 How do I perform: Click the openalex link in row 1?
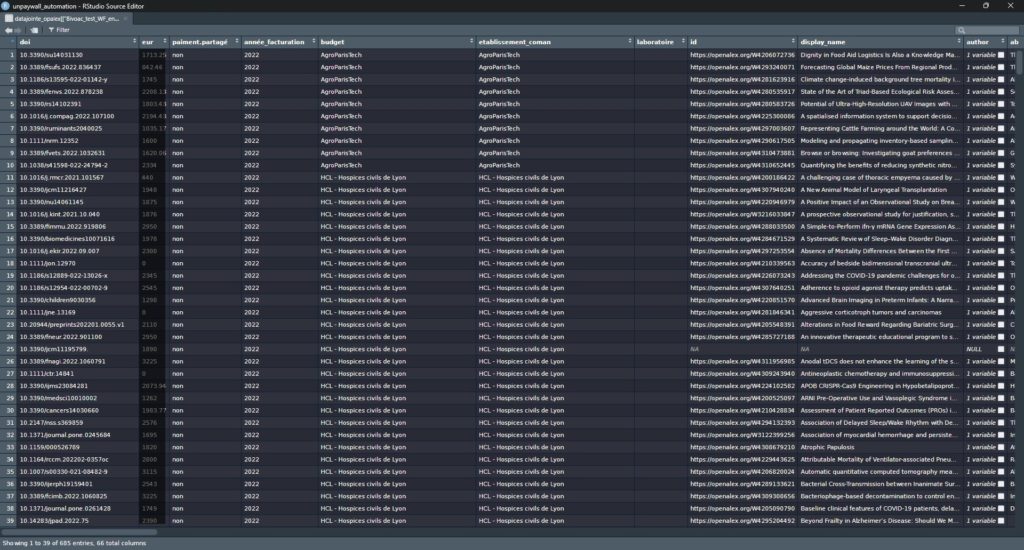click(741, 54)
